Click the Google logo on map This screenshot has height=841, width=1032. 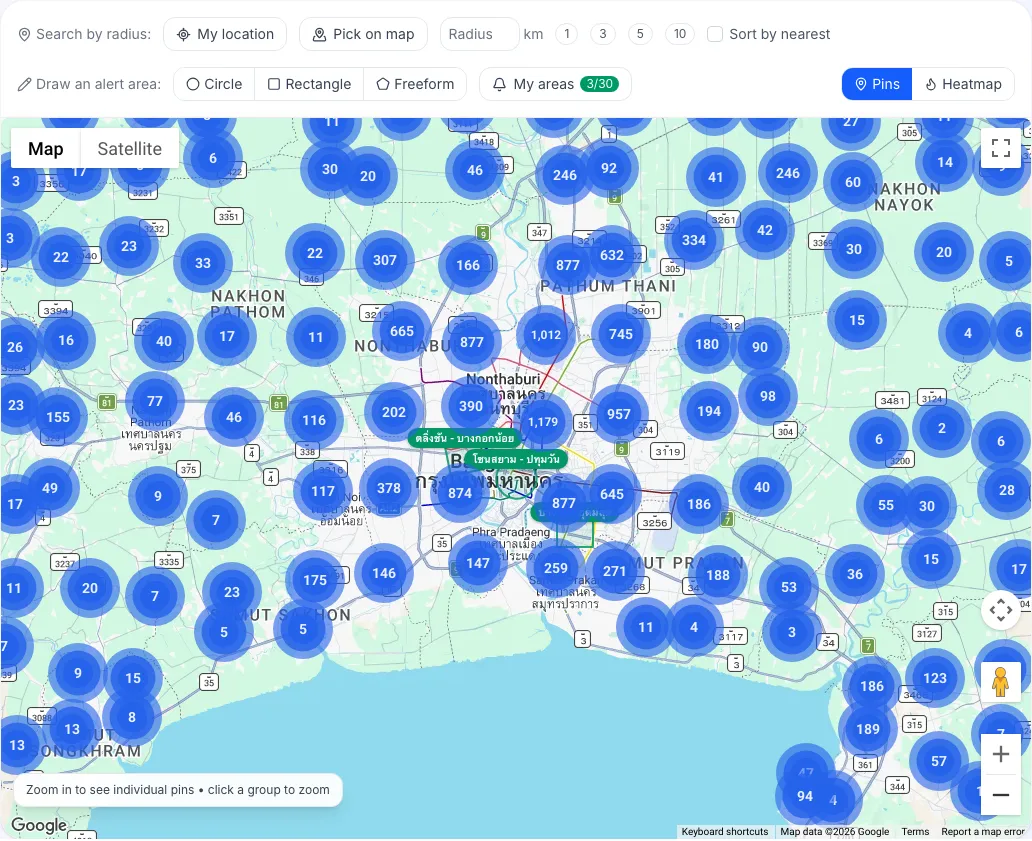[x=39, y=825]
